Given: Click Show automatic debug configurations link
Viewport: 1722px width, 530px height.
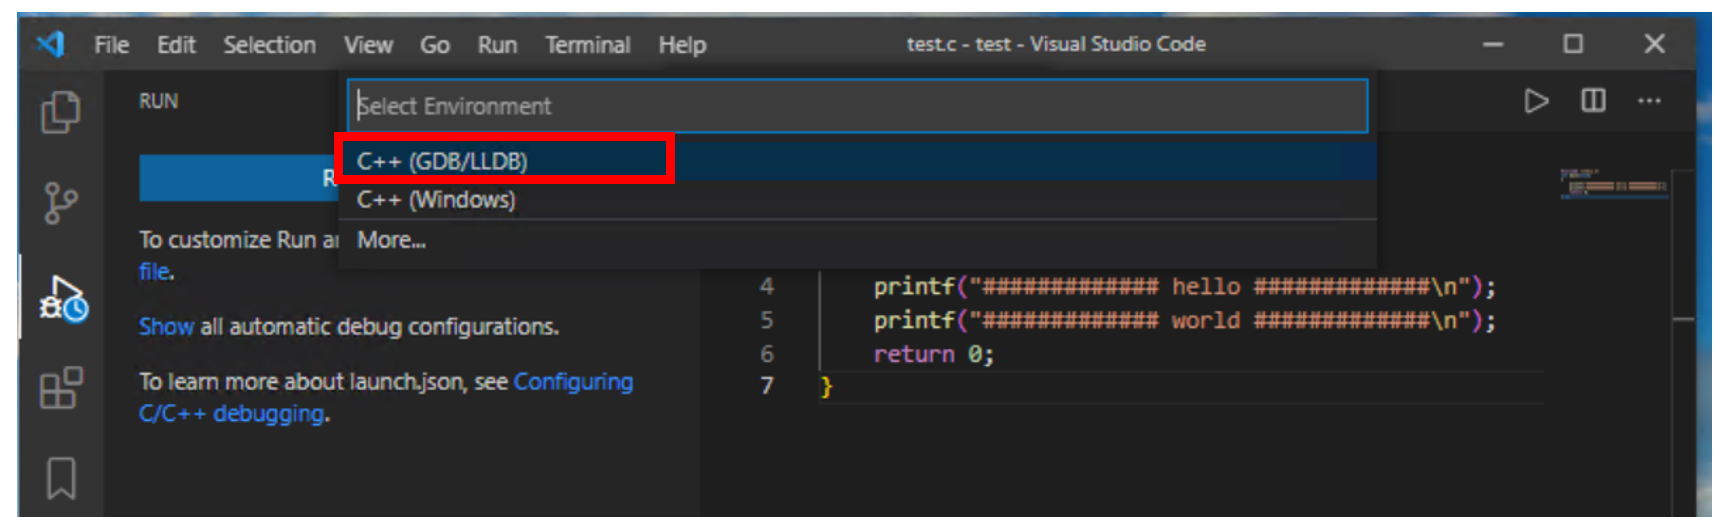Looking at the screenshot, I should pos(166,327).
